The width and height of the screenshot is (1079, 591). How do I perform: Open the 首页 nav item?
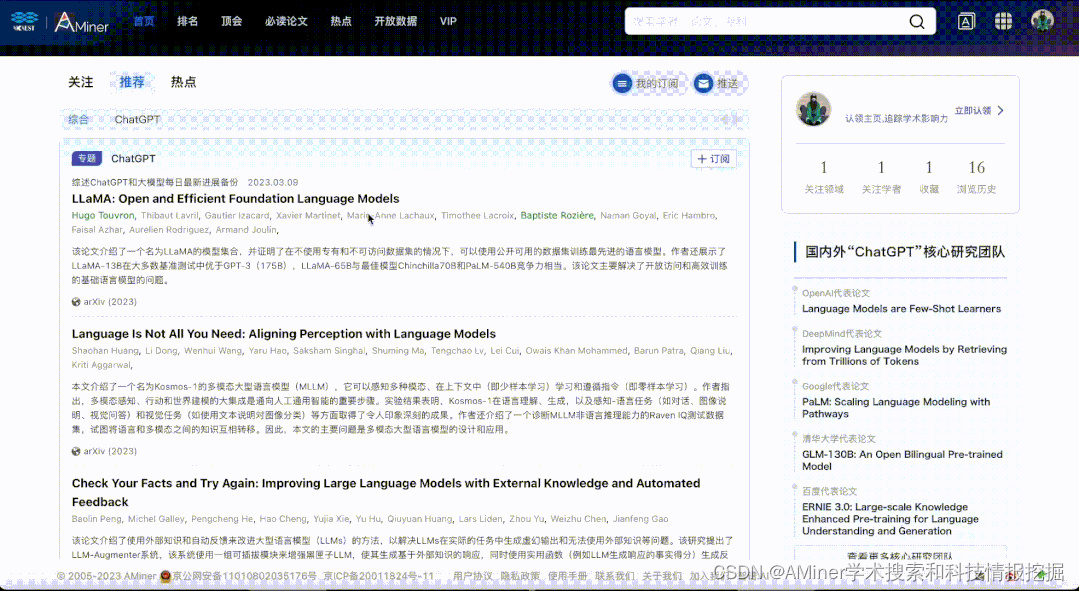[x=144, y=21]
